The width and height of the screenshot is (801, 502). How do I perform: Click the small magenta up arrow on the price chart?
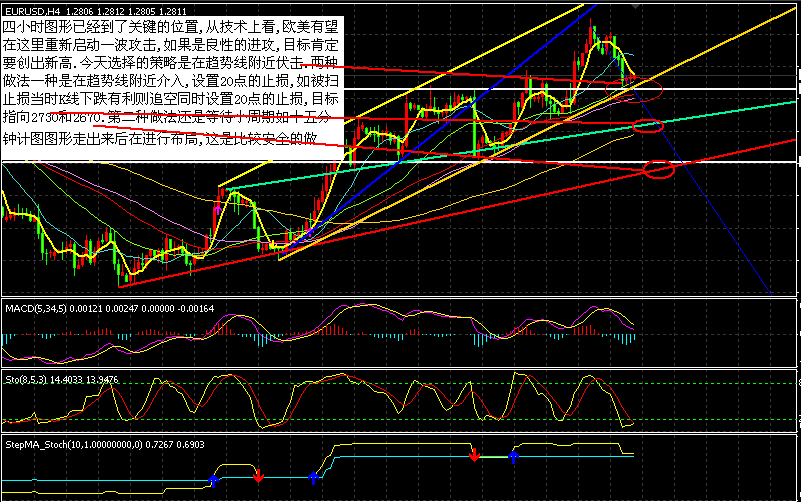point(218,210)
